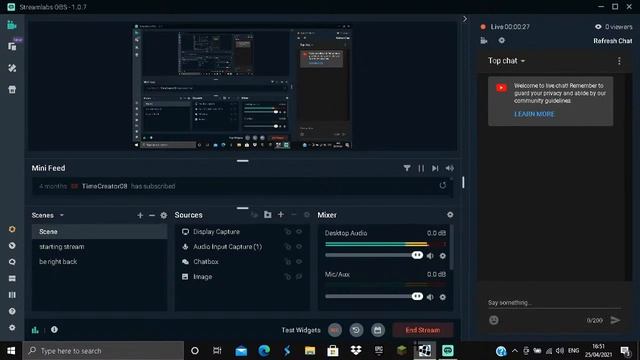Viewport: 640px width, 360px height.
Task: Mute Desktop Audio
Action: point(430,256)
